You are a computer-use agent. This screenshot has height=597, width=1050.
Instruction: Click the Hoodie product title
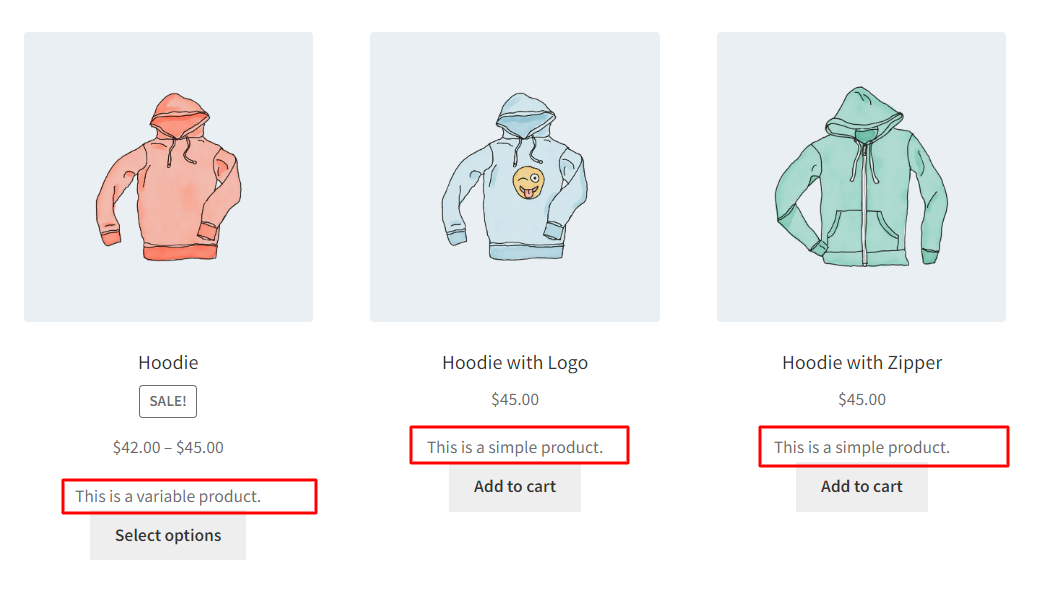tap(167, 362)
